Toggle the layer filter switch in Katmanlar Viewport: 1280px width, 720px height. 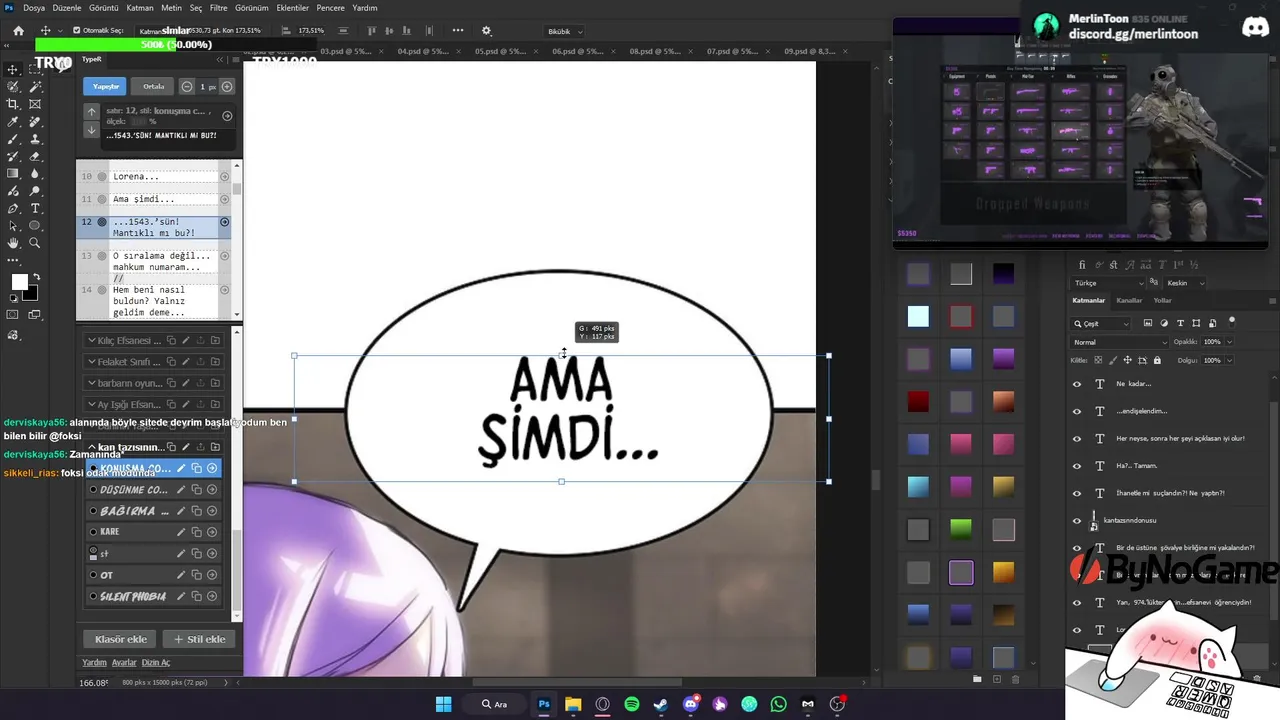[1232, 322]
